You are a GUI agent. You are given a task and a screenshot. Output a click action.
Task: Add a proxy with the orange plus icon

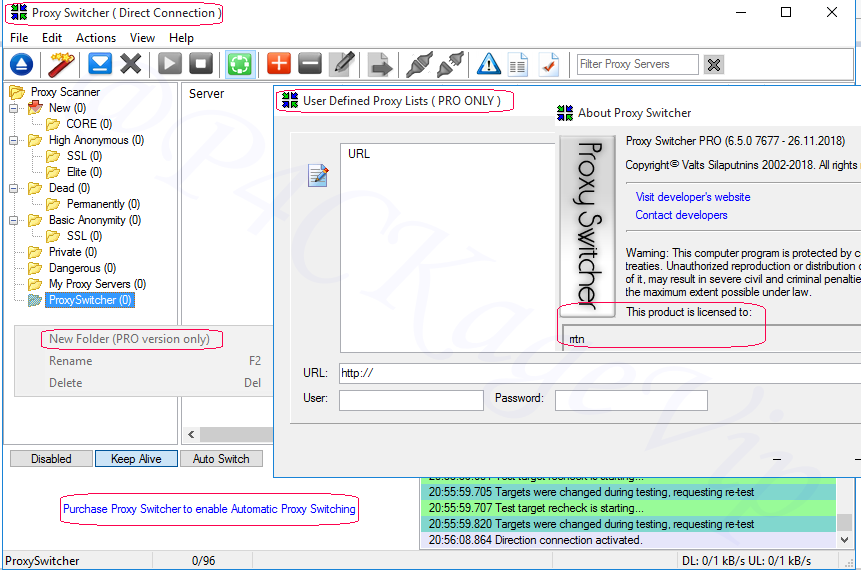pyautogui.click(x=279, y=64)
